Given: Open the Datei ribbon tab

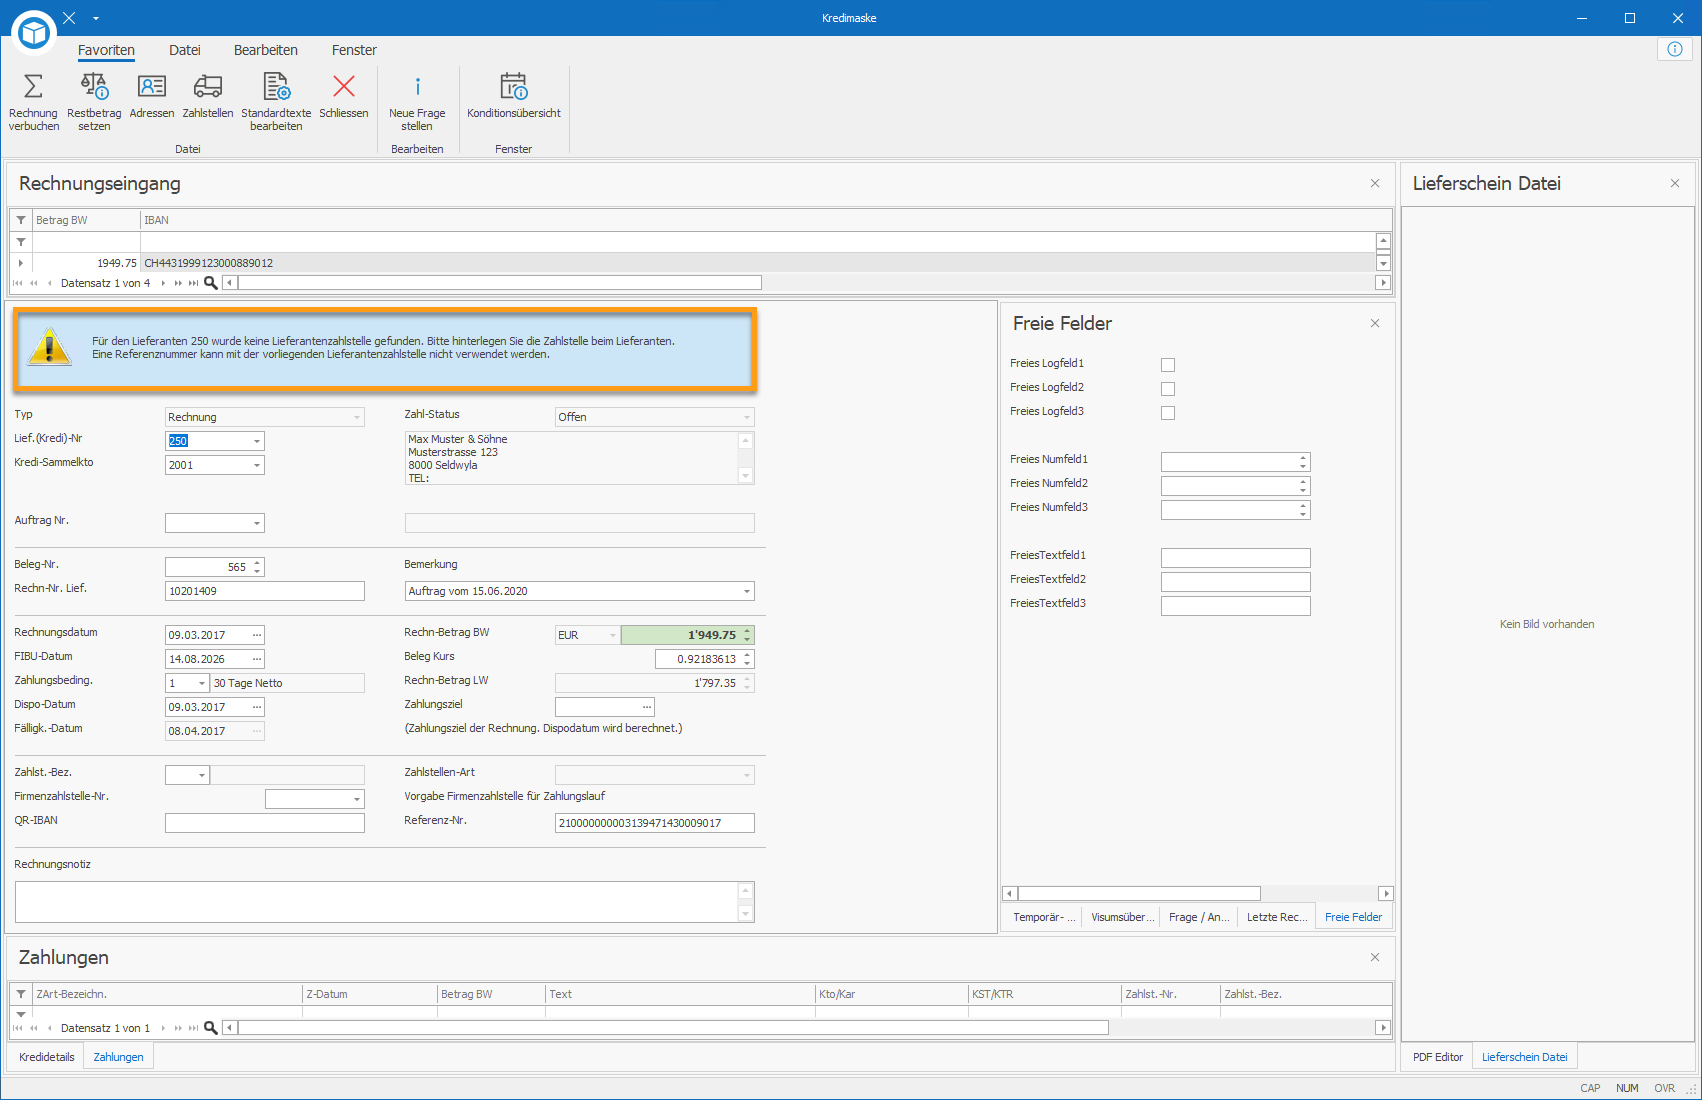Looking at the screenshot, I should [x=185, y=50].
